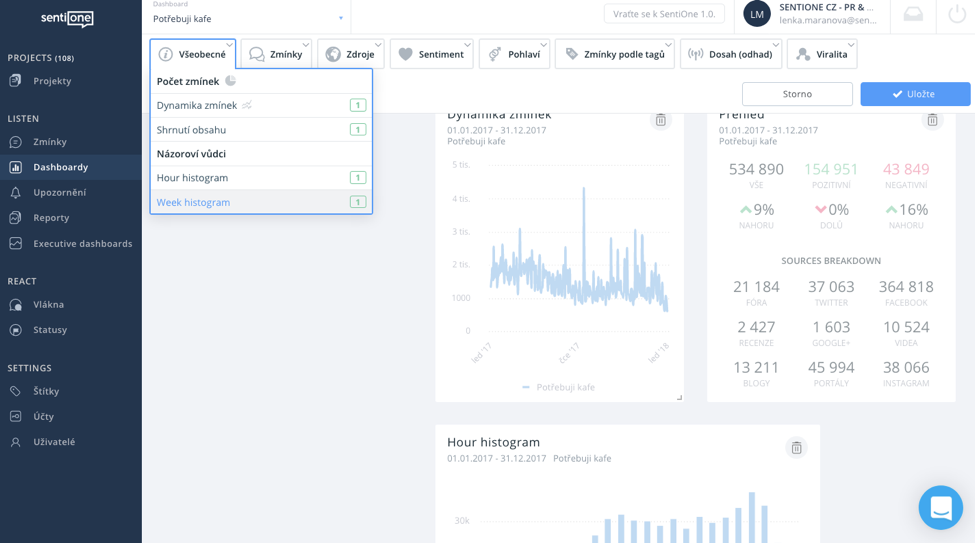
Task: Toggle the Dynamika zmínek count badge
Action: coord(357,105)
